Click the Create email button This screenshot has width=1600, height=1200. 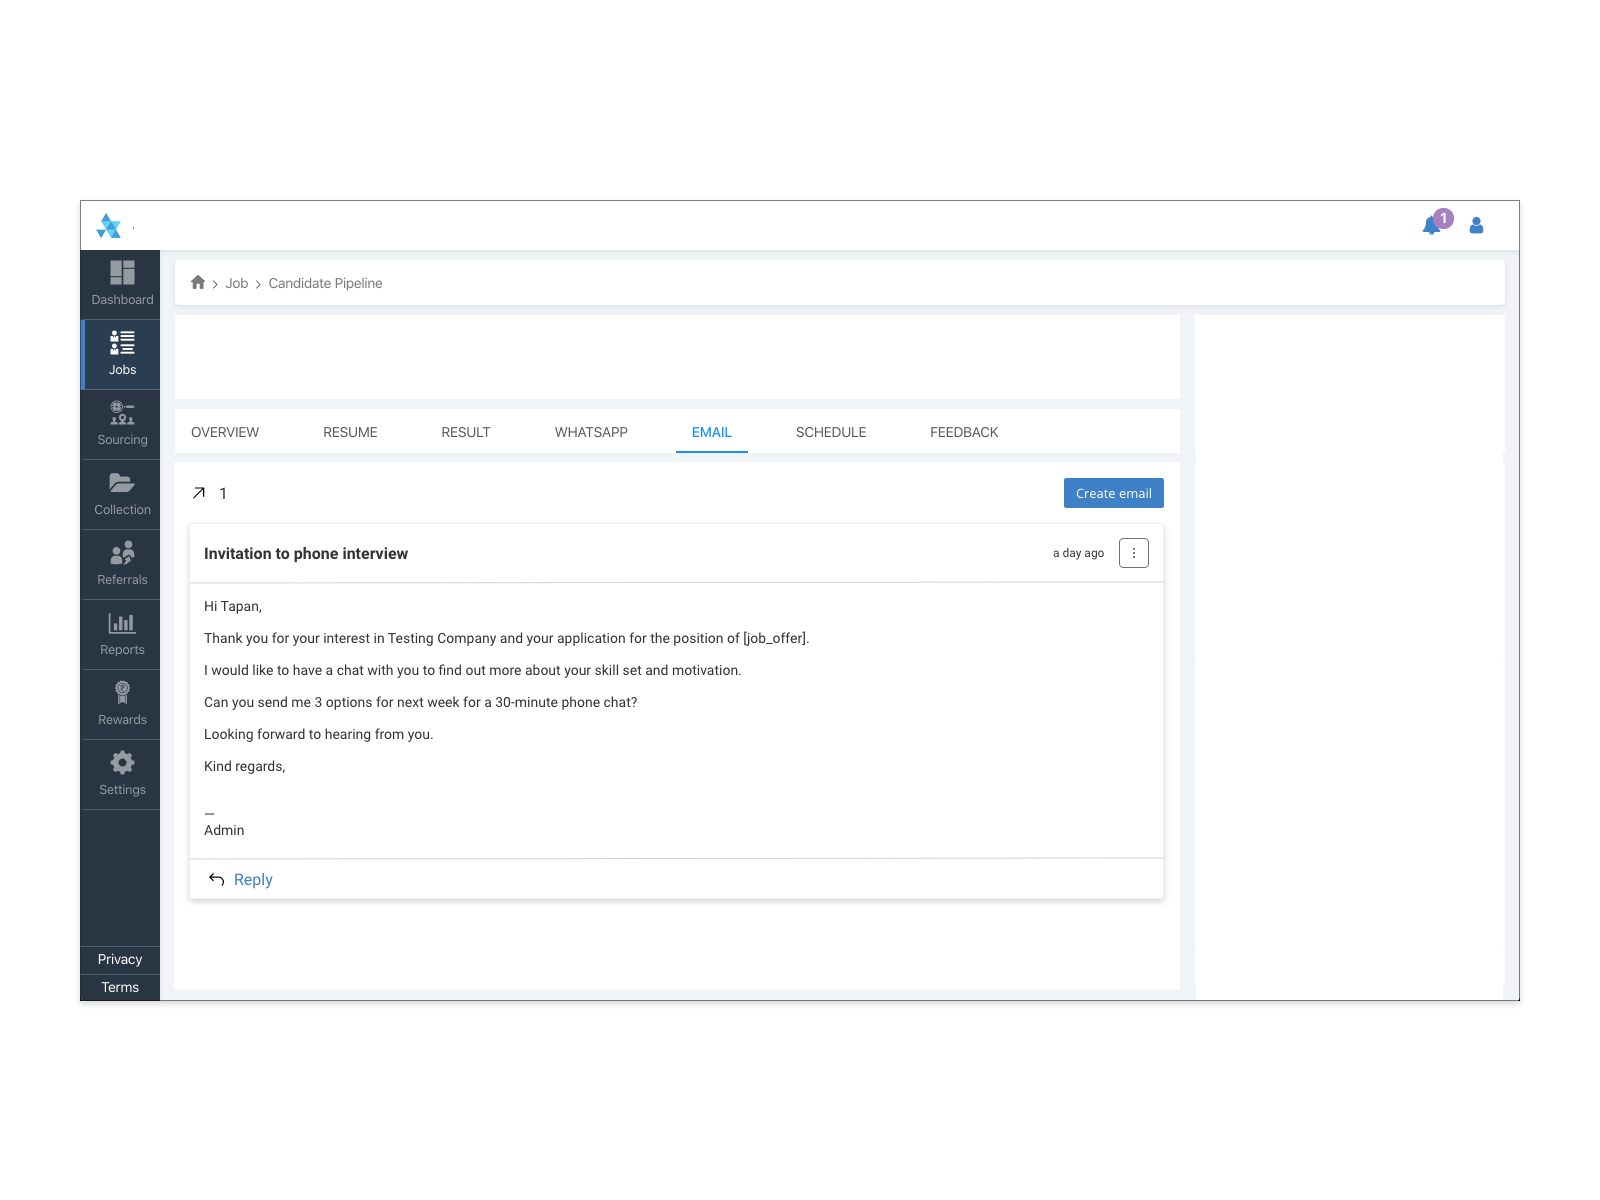[1113, 493]
